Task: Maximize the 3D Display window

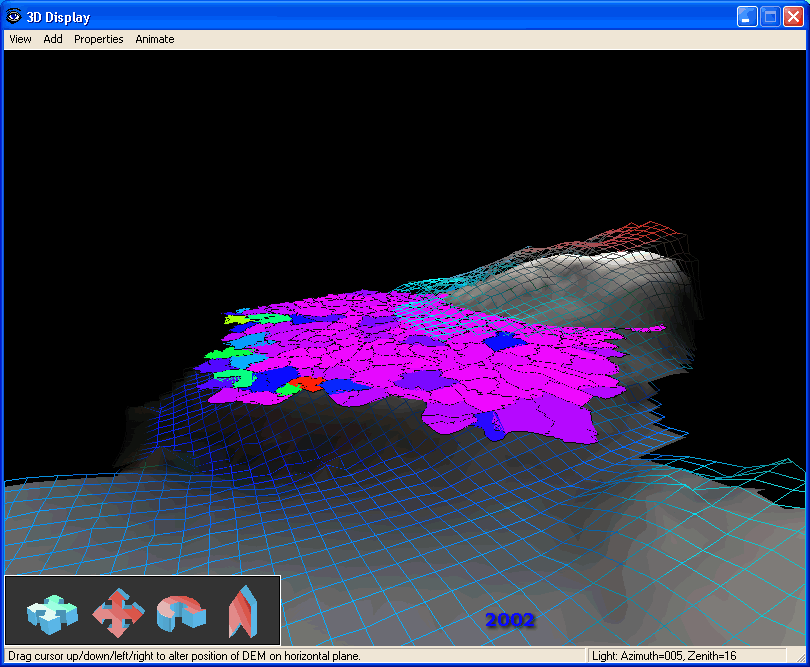Action: click(x=770, y=17)
